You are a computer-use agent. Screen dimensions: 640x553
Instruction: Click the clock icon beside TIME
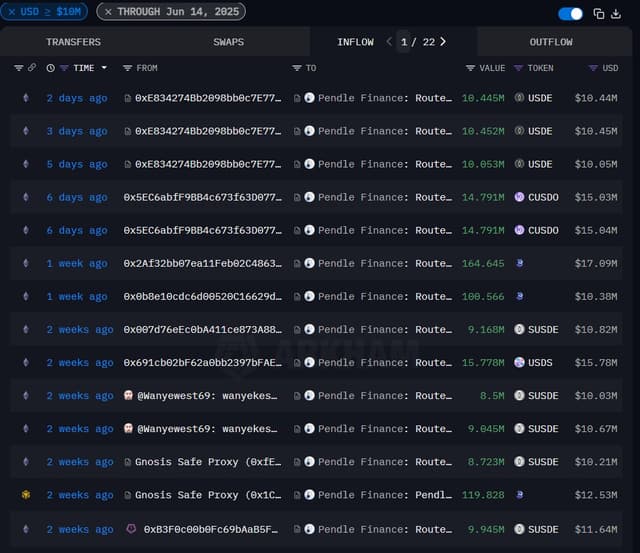tap(51, 68)
